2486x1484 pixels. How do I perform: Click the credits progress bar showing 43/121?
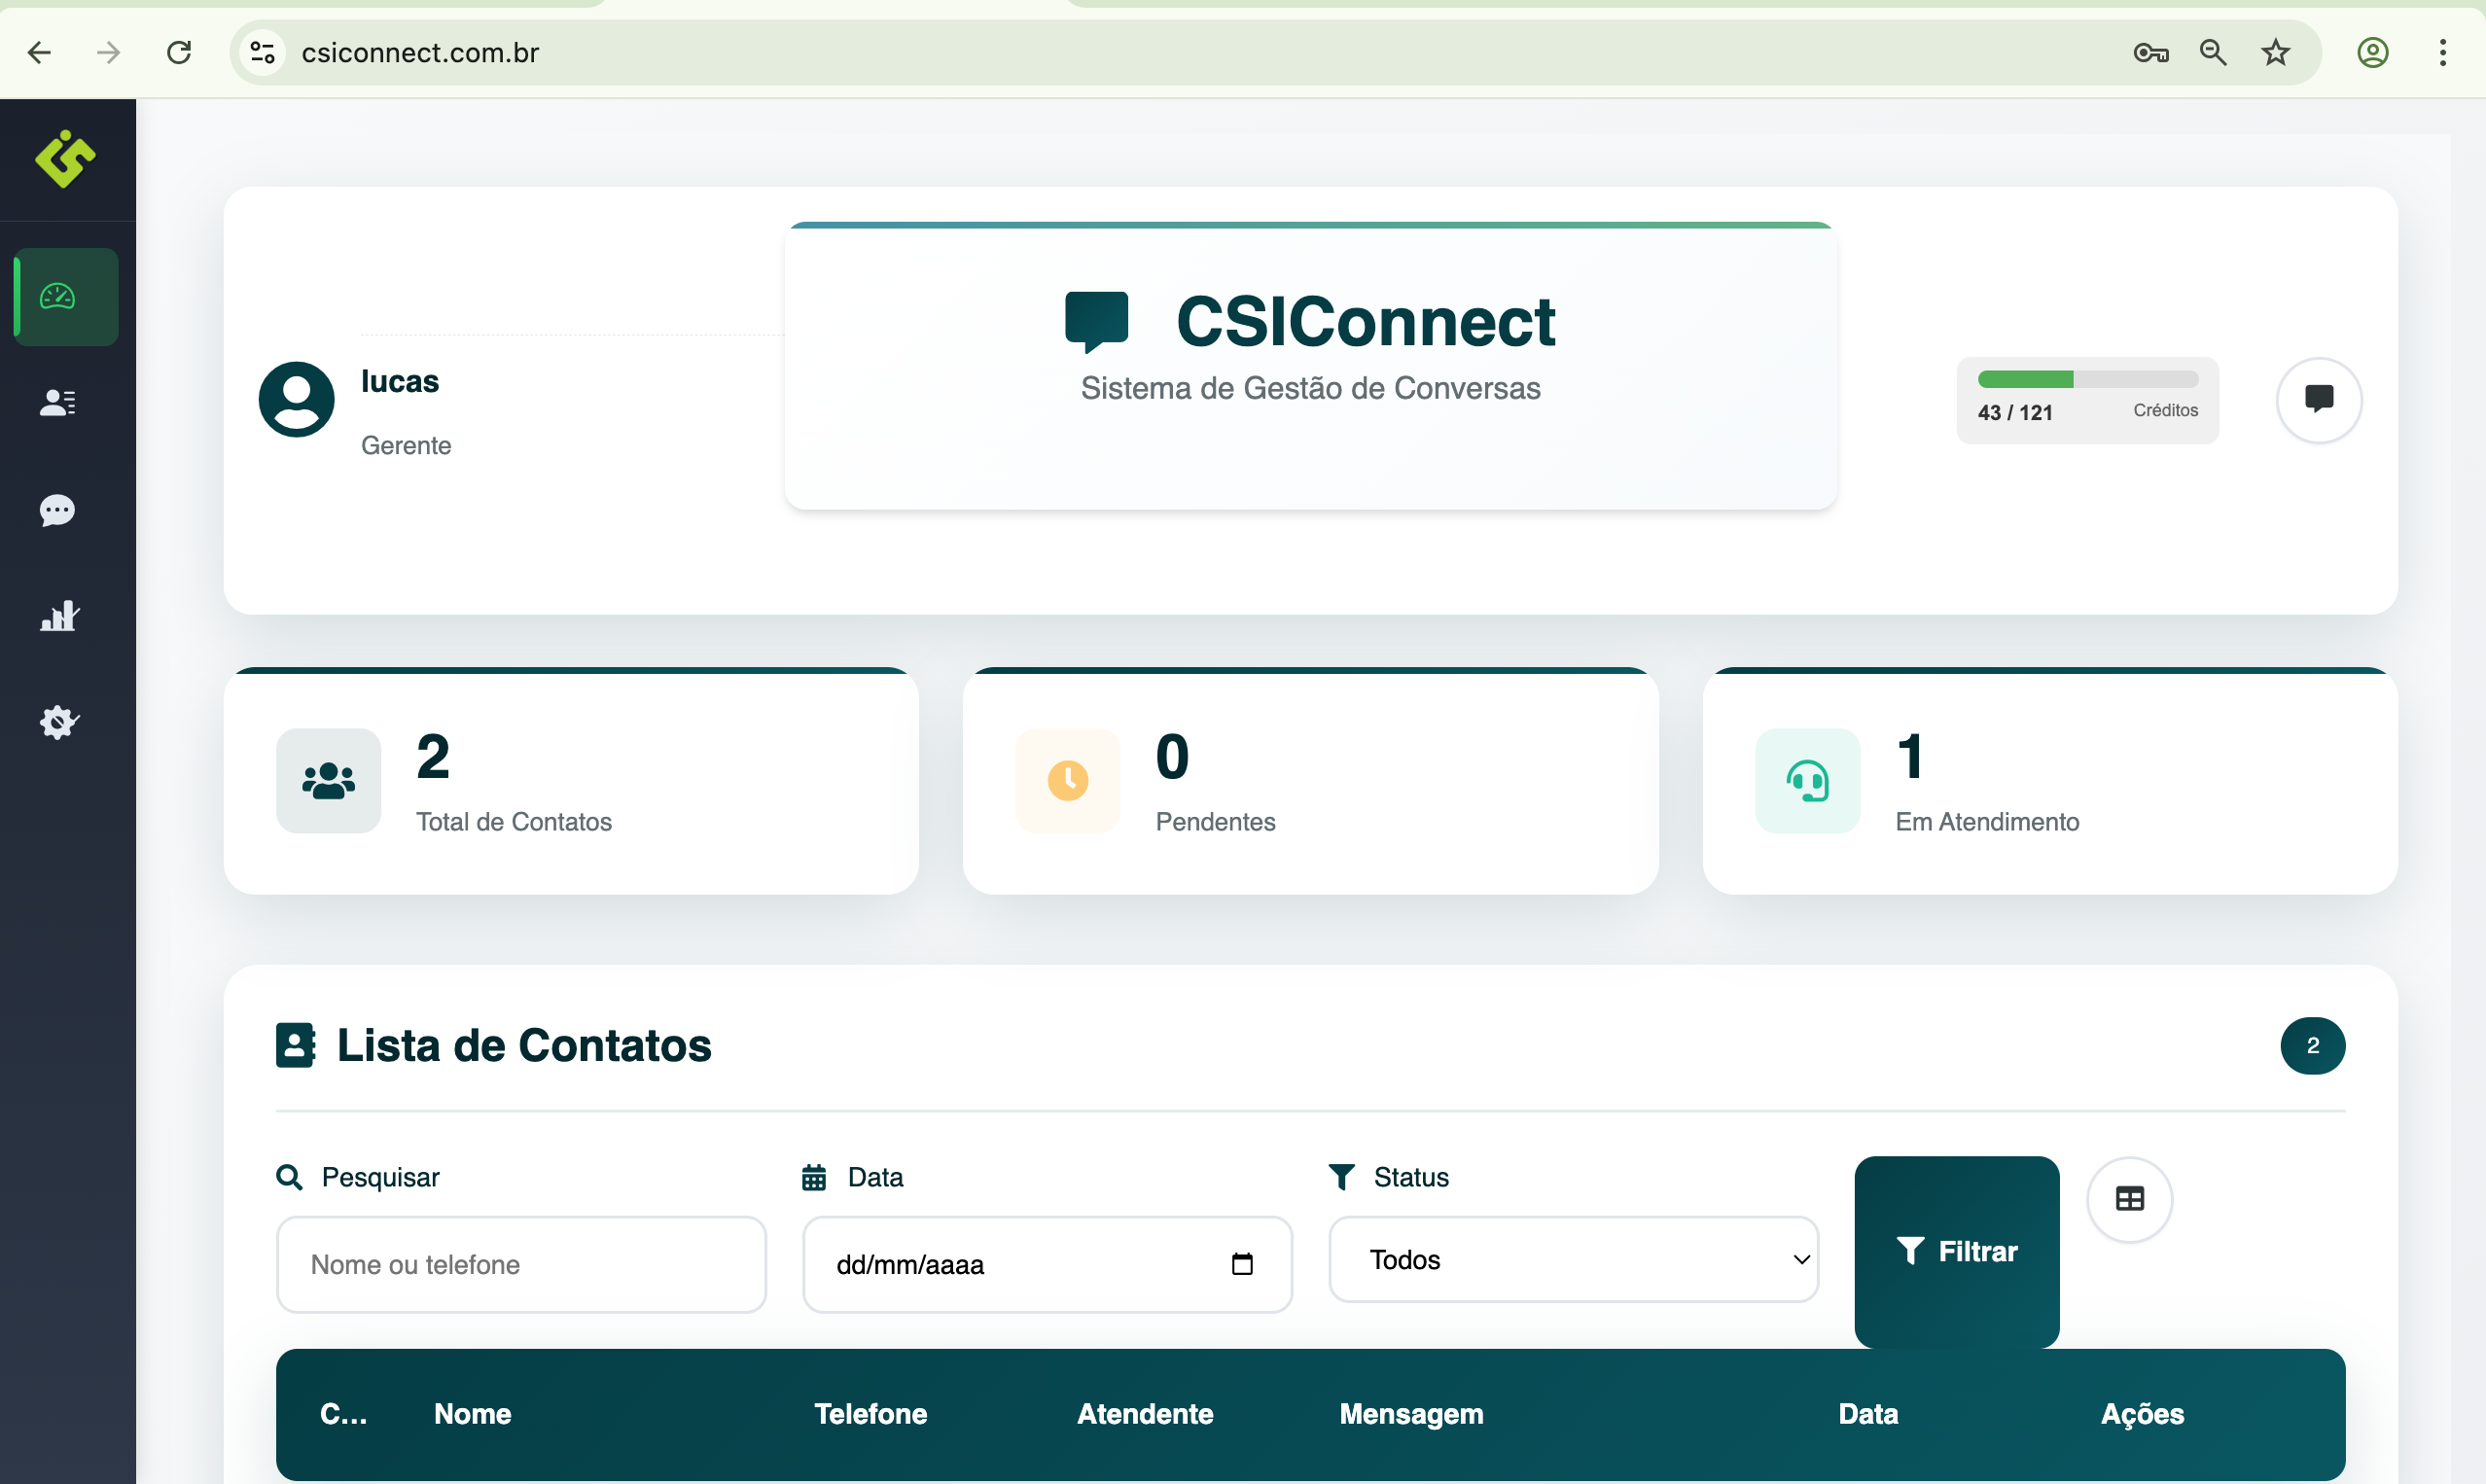(2087, 380)
